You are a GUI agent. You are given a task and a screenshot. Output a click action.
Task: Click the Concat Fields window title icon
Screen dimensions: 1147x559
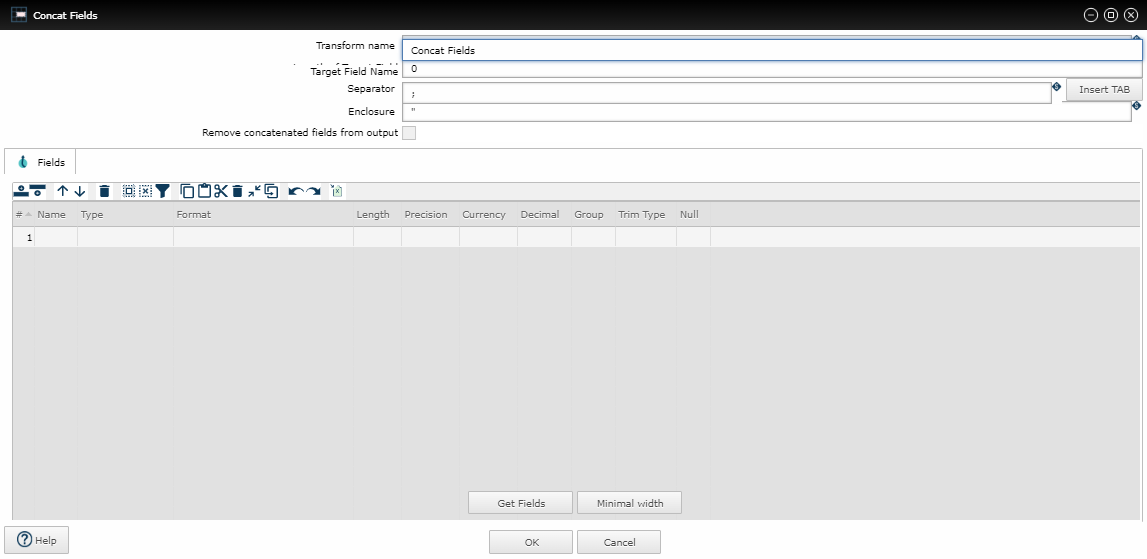[19, 15]
